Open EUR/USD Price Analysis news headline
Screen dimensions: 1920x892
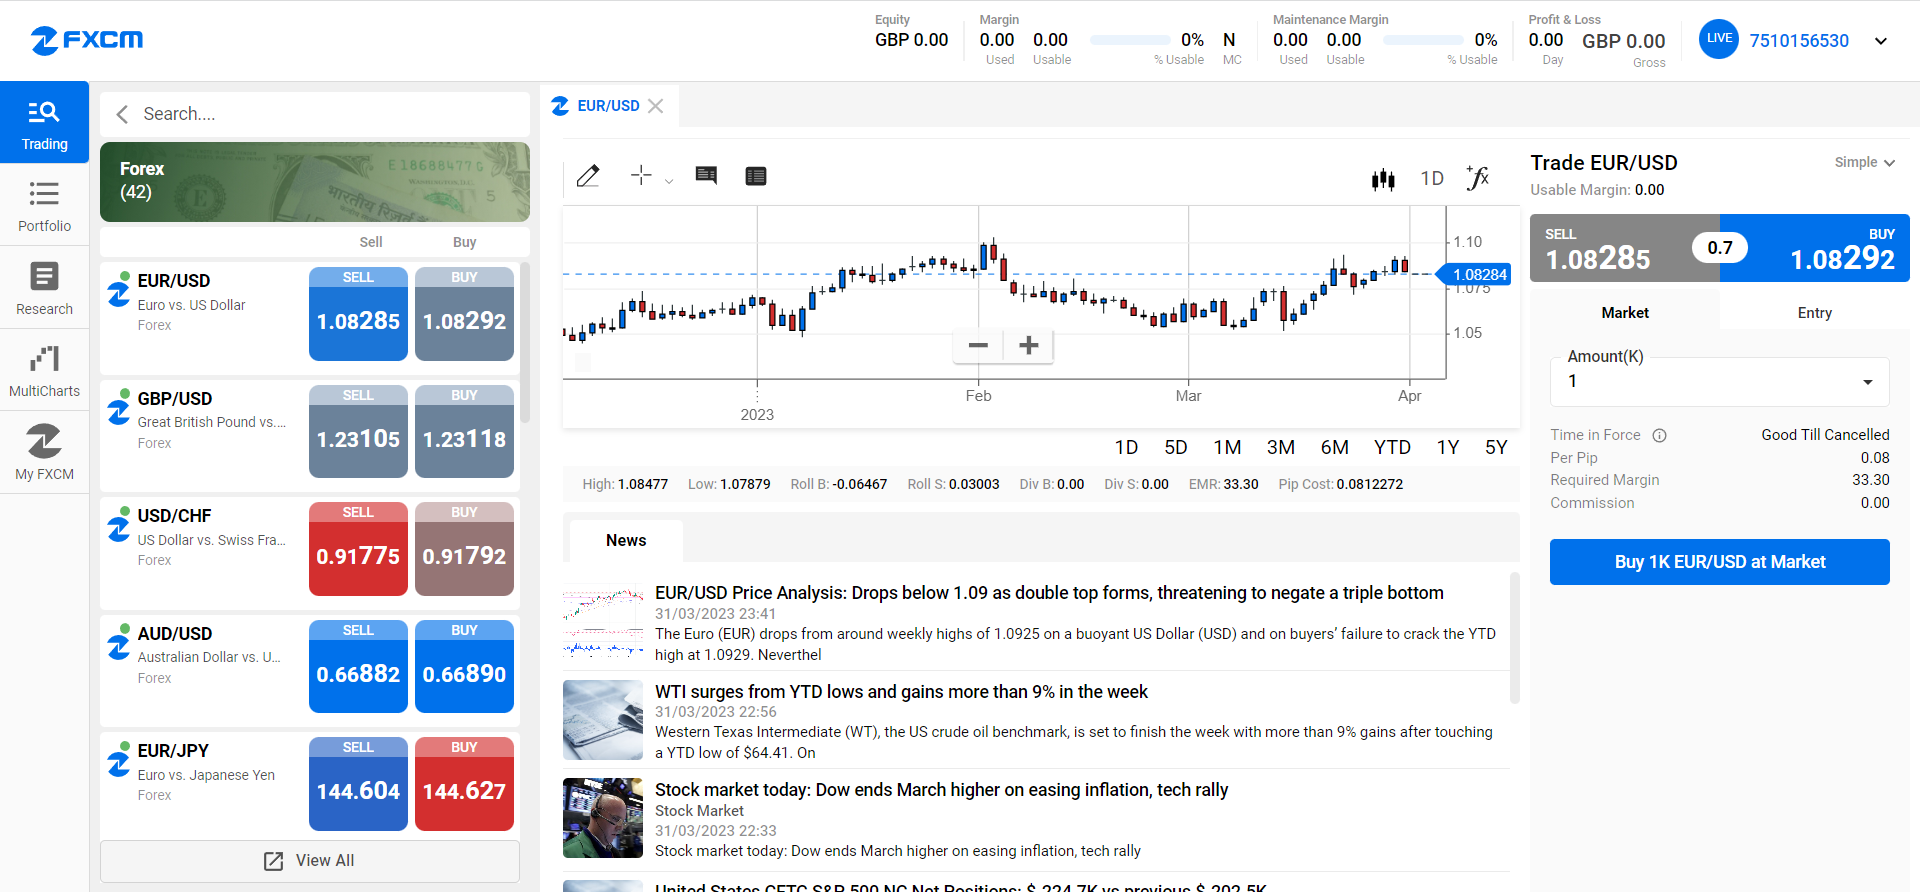pos(1049,593)
